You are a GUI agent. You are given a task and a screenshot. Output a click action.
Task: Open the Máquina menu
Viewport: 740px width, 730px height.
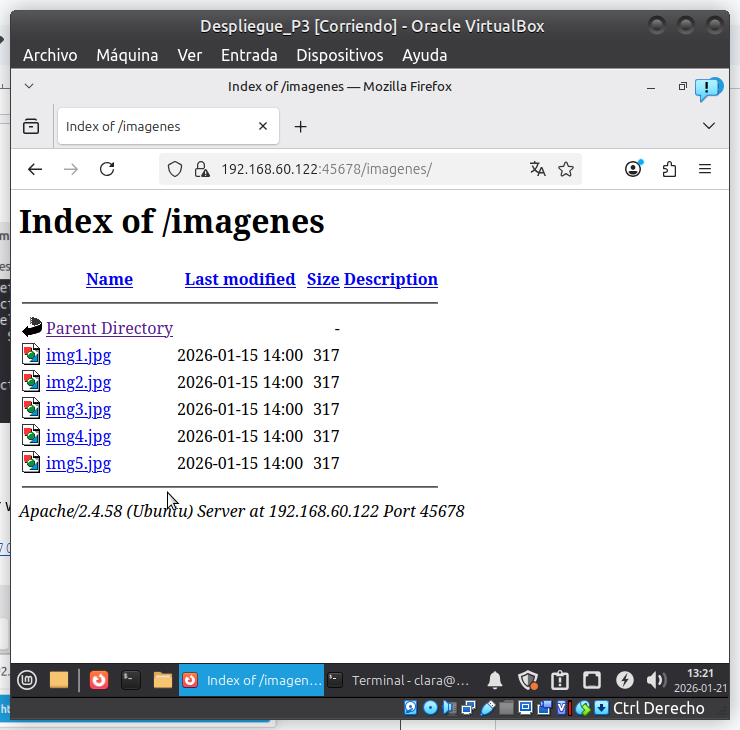pyautogui.click(x=127, y=55)
